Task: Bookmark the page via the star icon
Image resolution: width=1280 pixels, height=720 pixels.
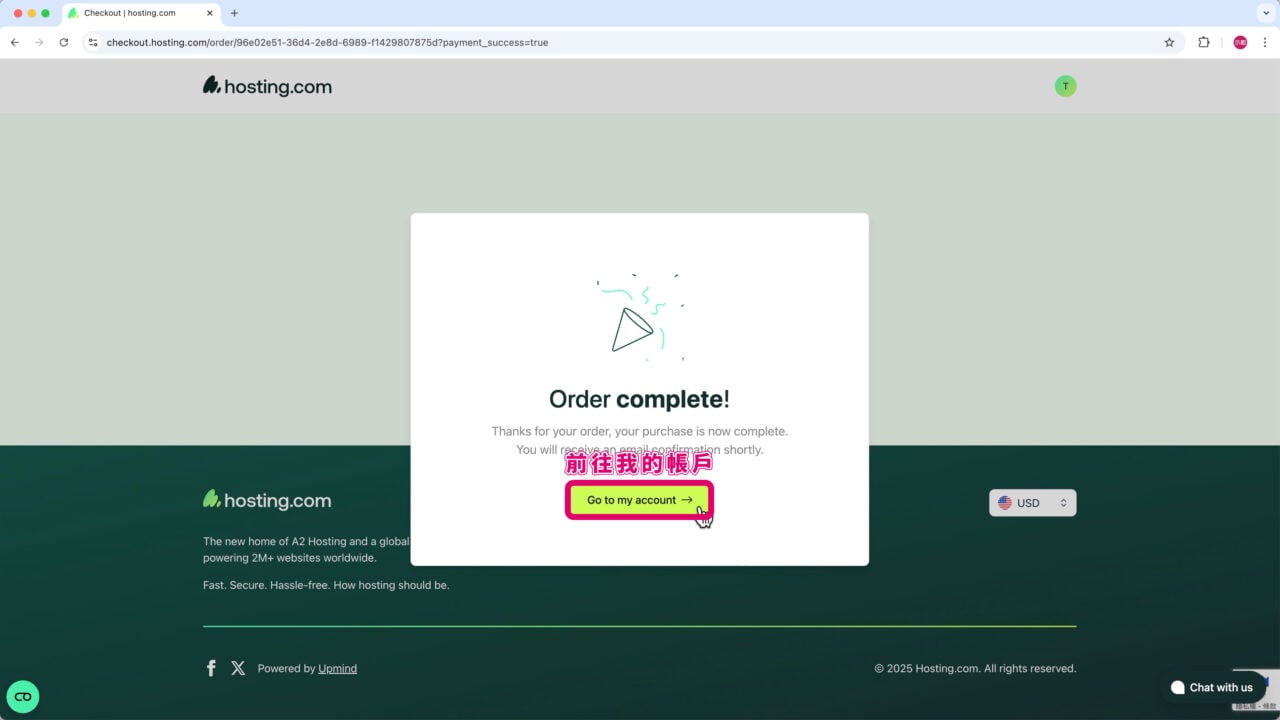Action: click(x=1167, y=42)
